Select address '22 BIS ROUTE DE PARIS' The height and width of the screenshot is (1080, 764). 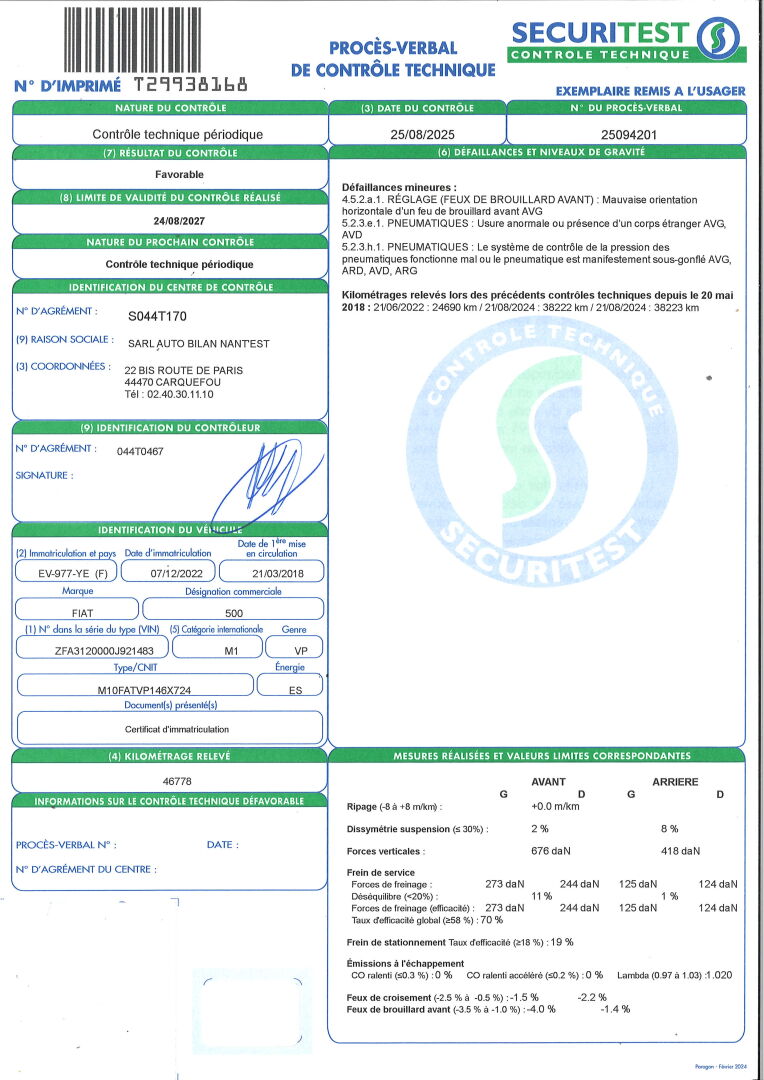click(x=184, y=370)
